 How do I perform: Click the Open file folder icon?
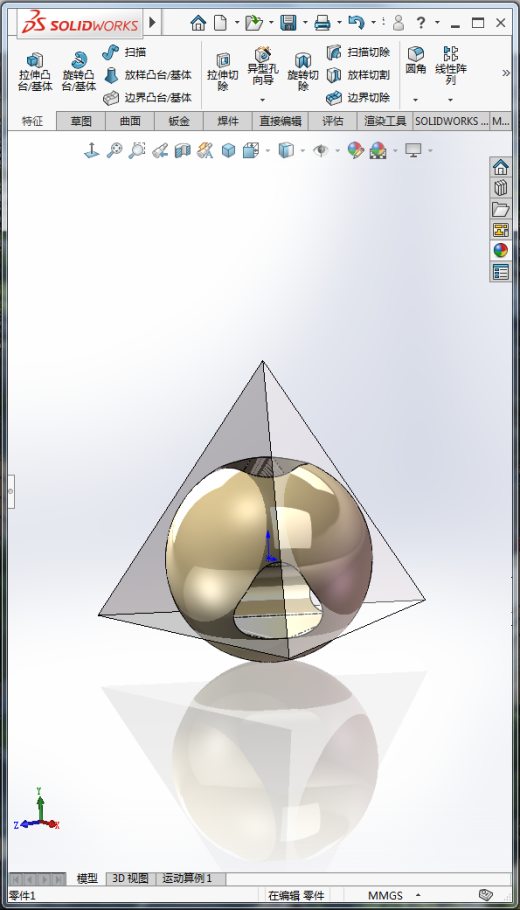click(254, 23)
